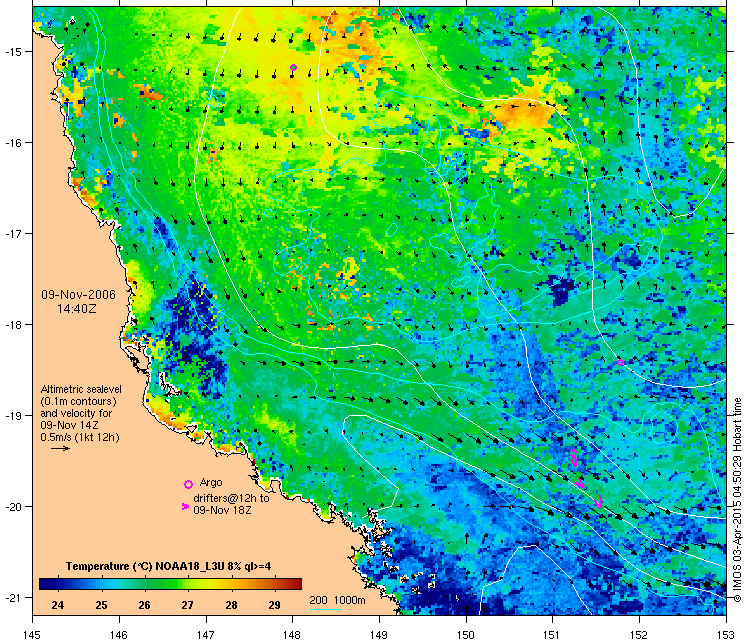Click the 0.5m/s reference velocity arrow

(x=61, y=449)
